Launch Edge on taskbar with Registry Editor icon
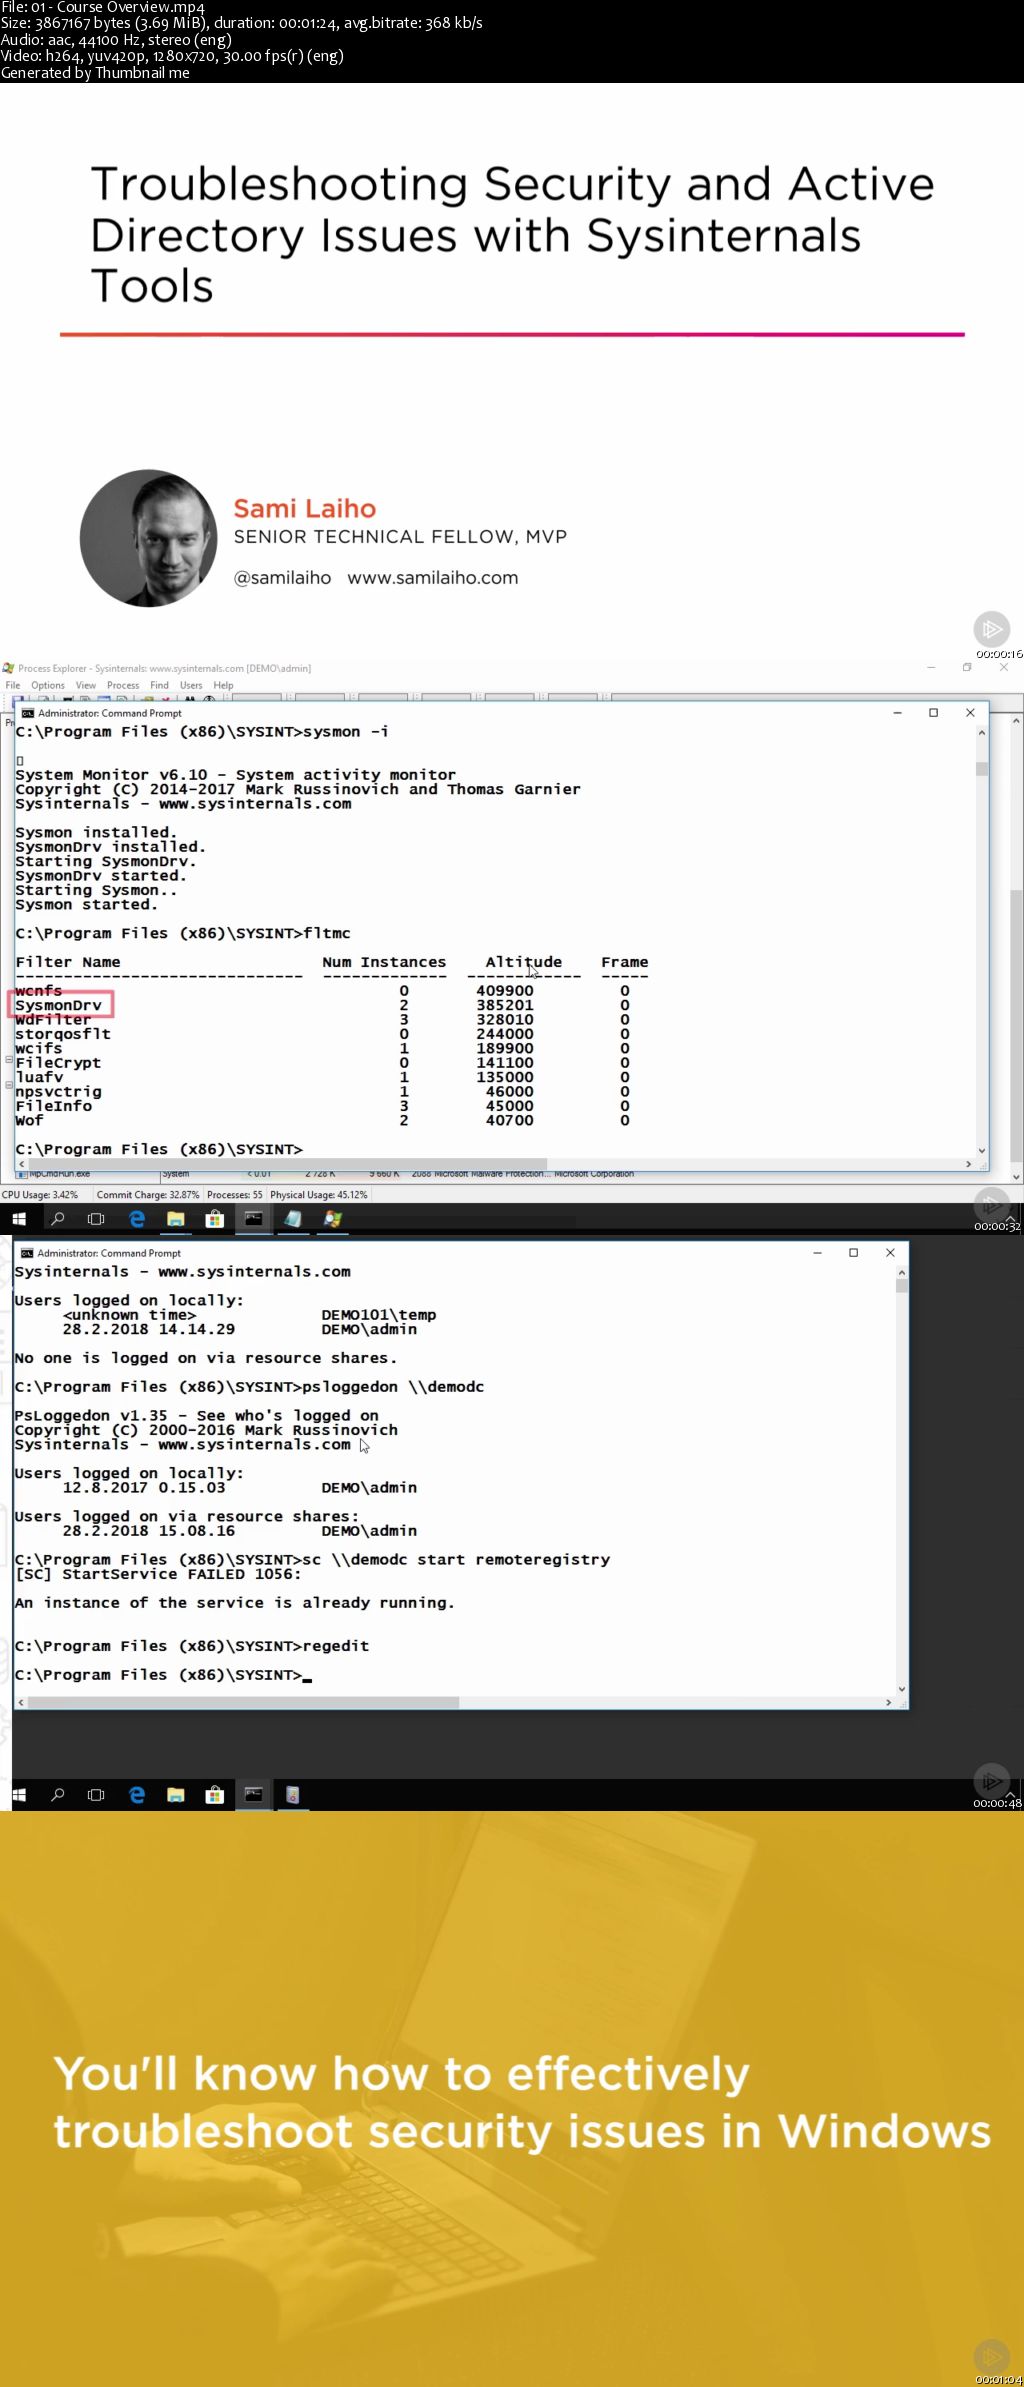Image resolution: width=1024 pixels, height=2387 pixels. (x=137, y=1795)
